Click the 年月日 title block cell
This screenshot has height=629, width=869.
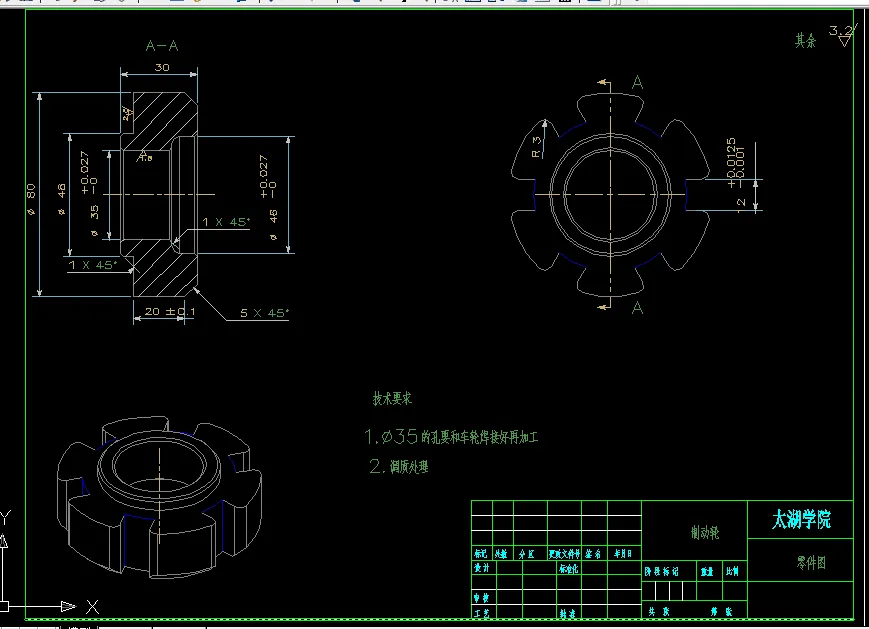click(623, 554)
